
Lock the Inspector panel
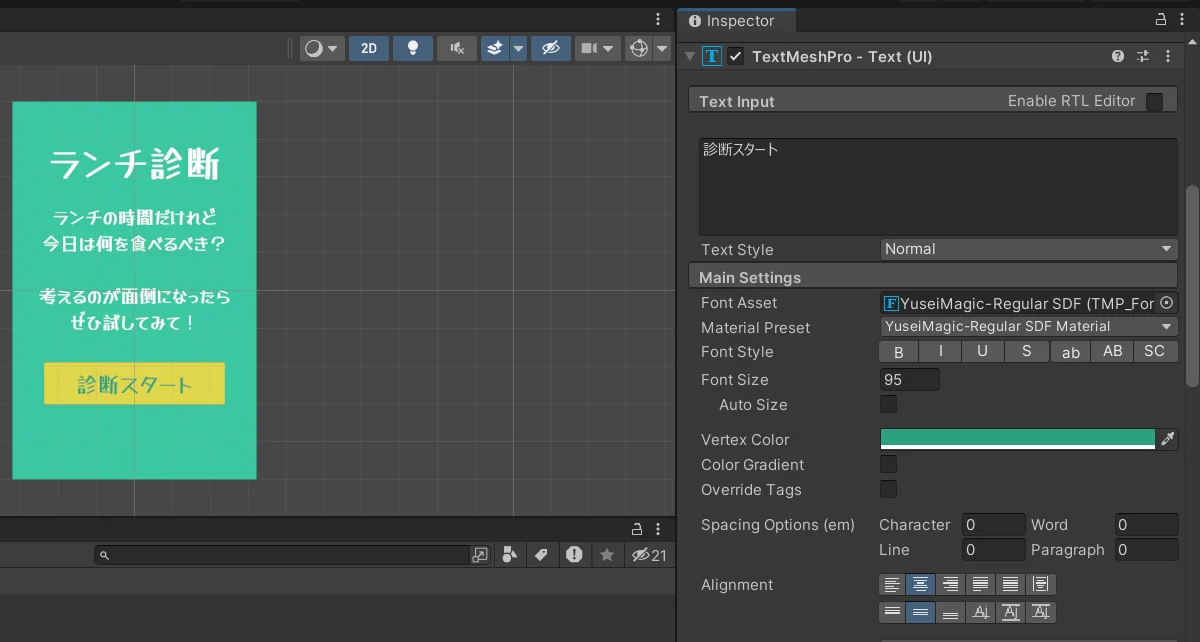point(1161,20)
